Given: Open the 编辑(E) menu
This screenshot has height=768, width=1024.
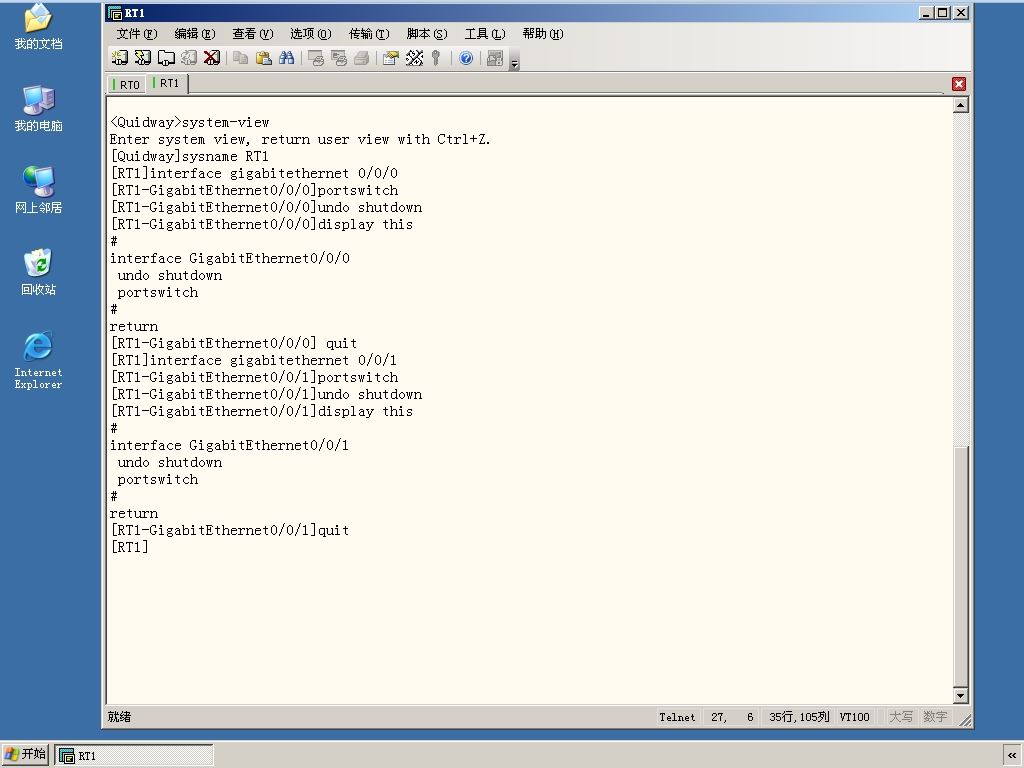Looking at the screenshot, I should [x=195, y=34].
